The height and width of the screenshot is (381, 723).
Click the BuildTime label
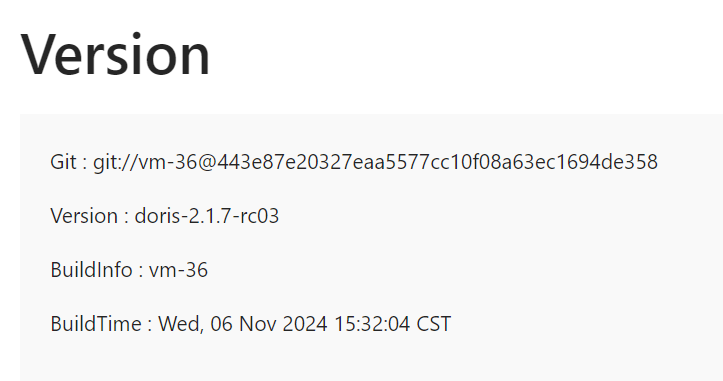pyautogui.click(x=96, y=324)
